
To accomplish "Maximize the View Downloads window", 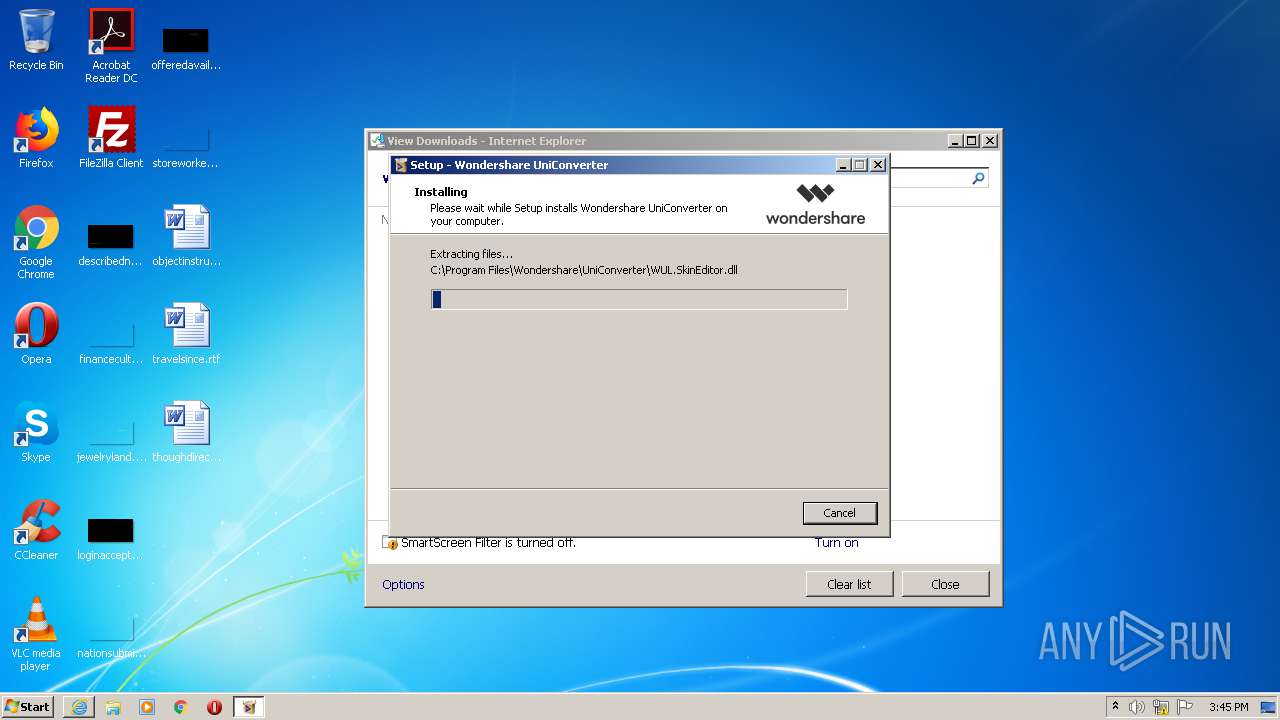I will (x=972, y=141).
